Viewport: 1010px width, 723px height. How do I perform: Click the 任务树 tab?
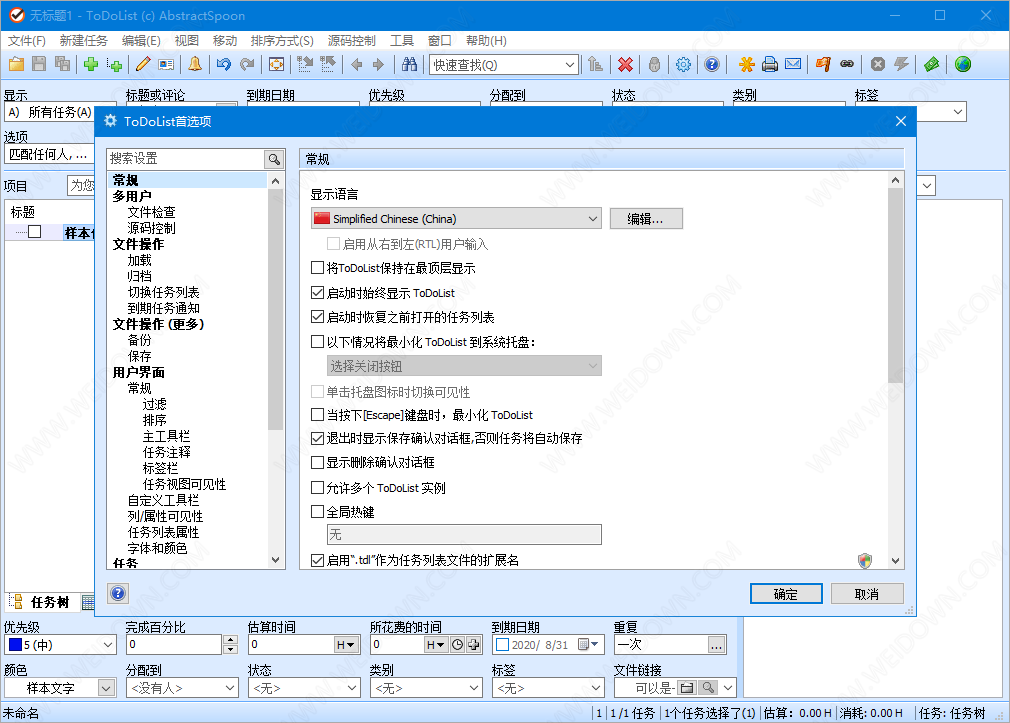coord(43,602)
